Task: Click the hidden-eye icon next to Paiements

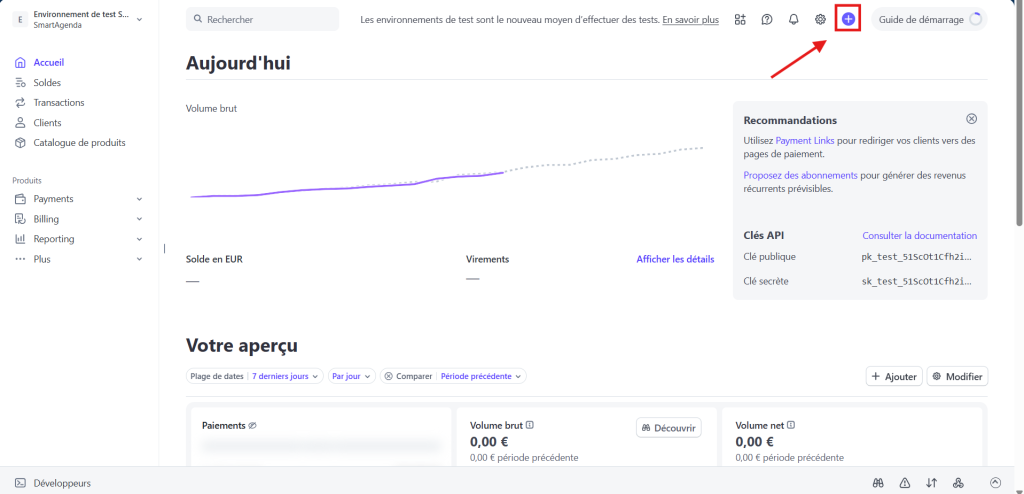Action: (x=253, y=425)
